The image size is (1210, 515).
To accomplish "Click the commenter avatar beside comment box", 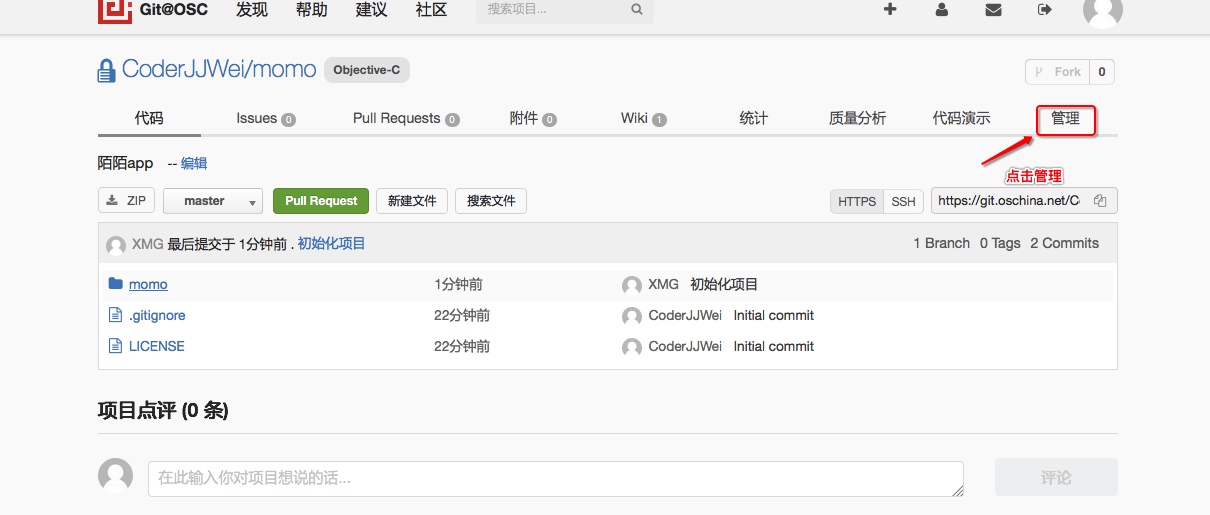I will pos(115,475).
